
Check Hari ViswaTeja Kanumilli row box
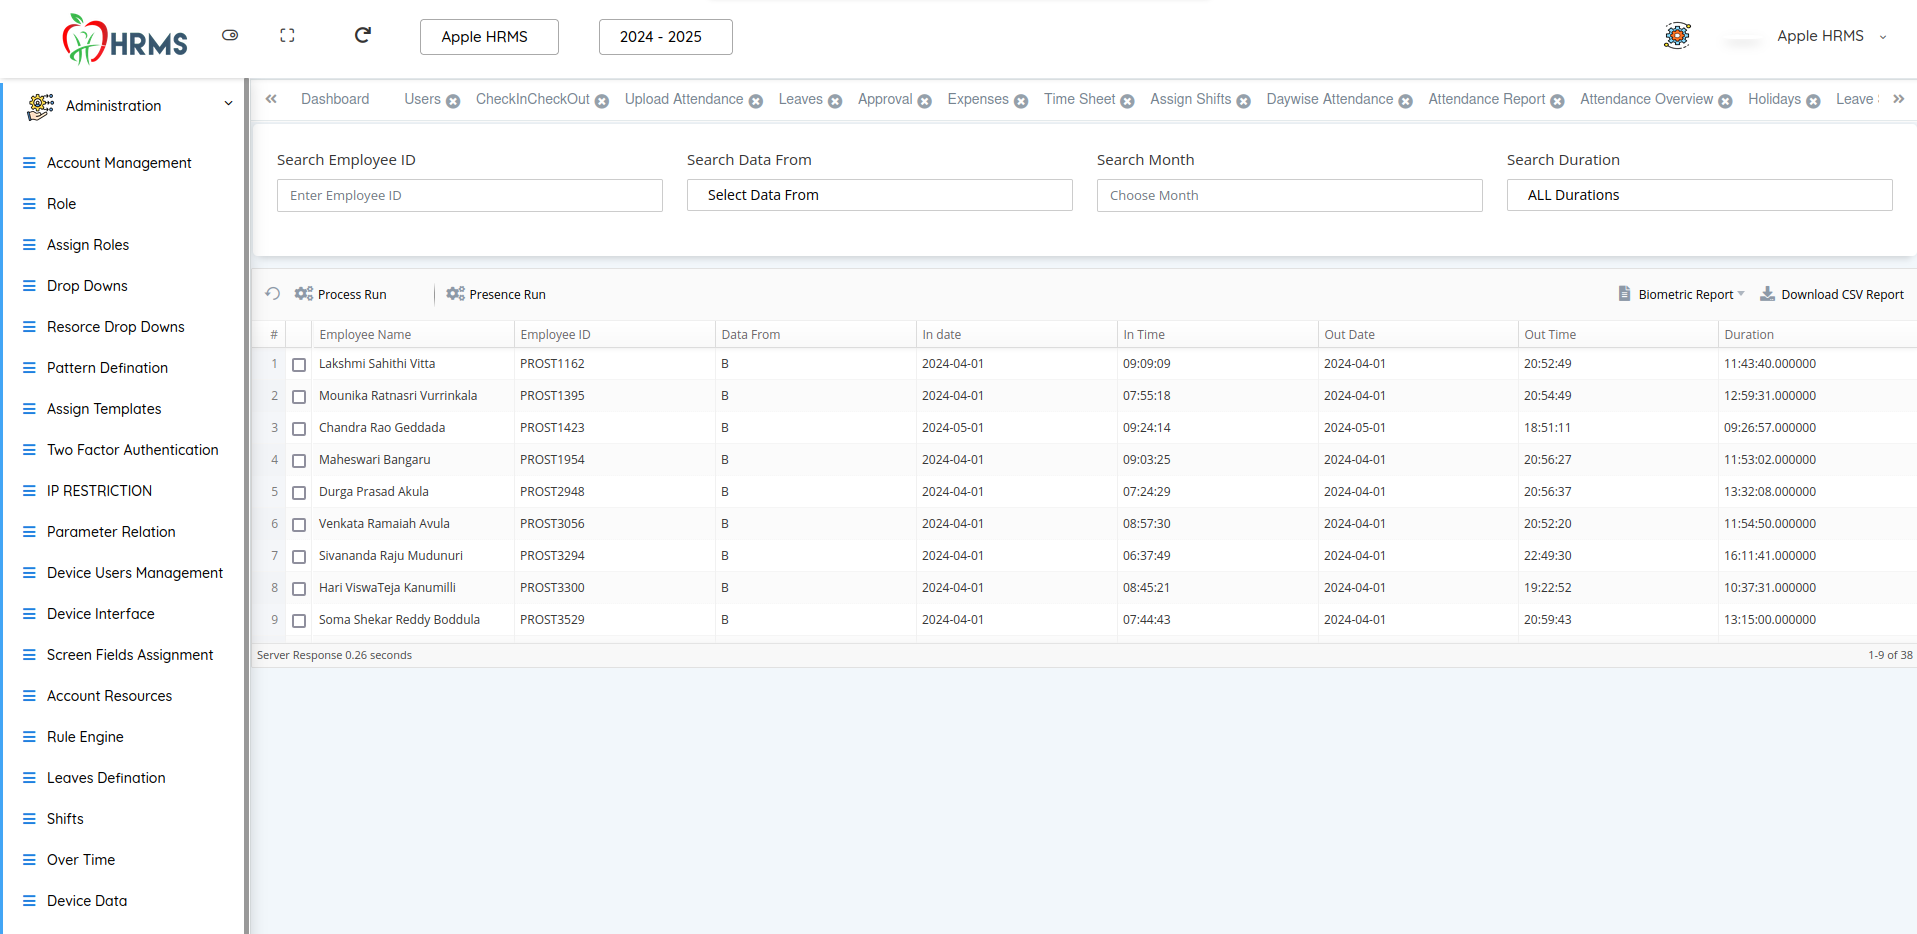click(299, 589)
